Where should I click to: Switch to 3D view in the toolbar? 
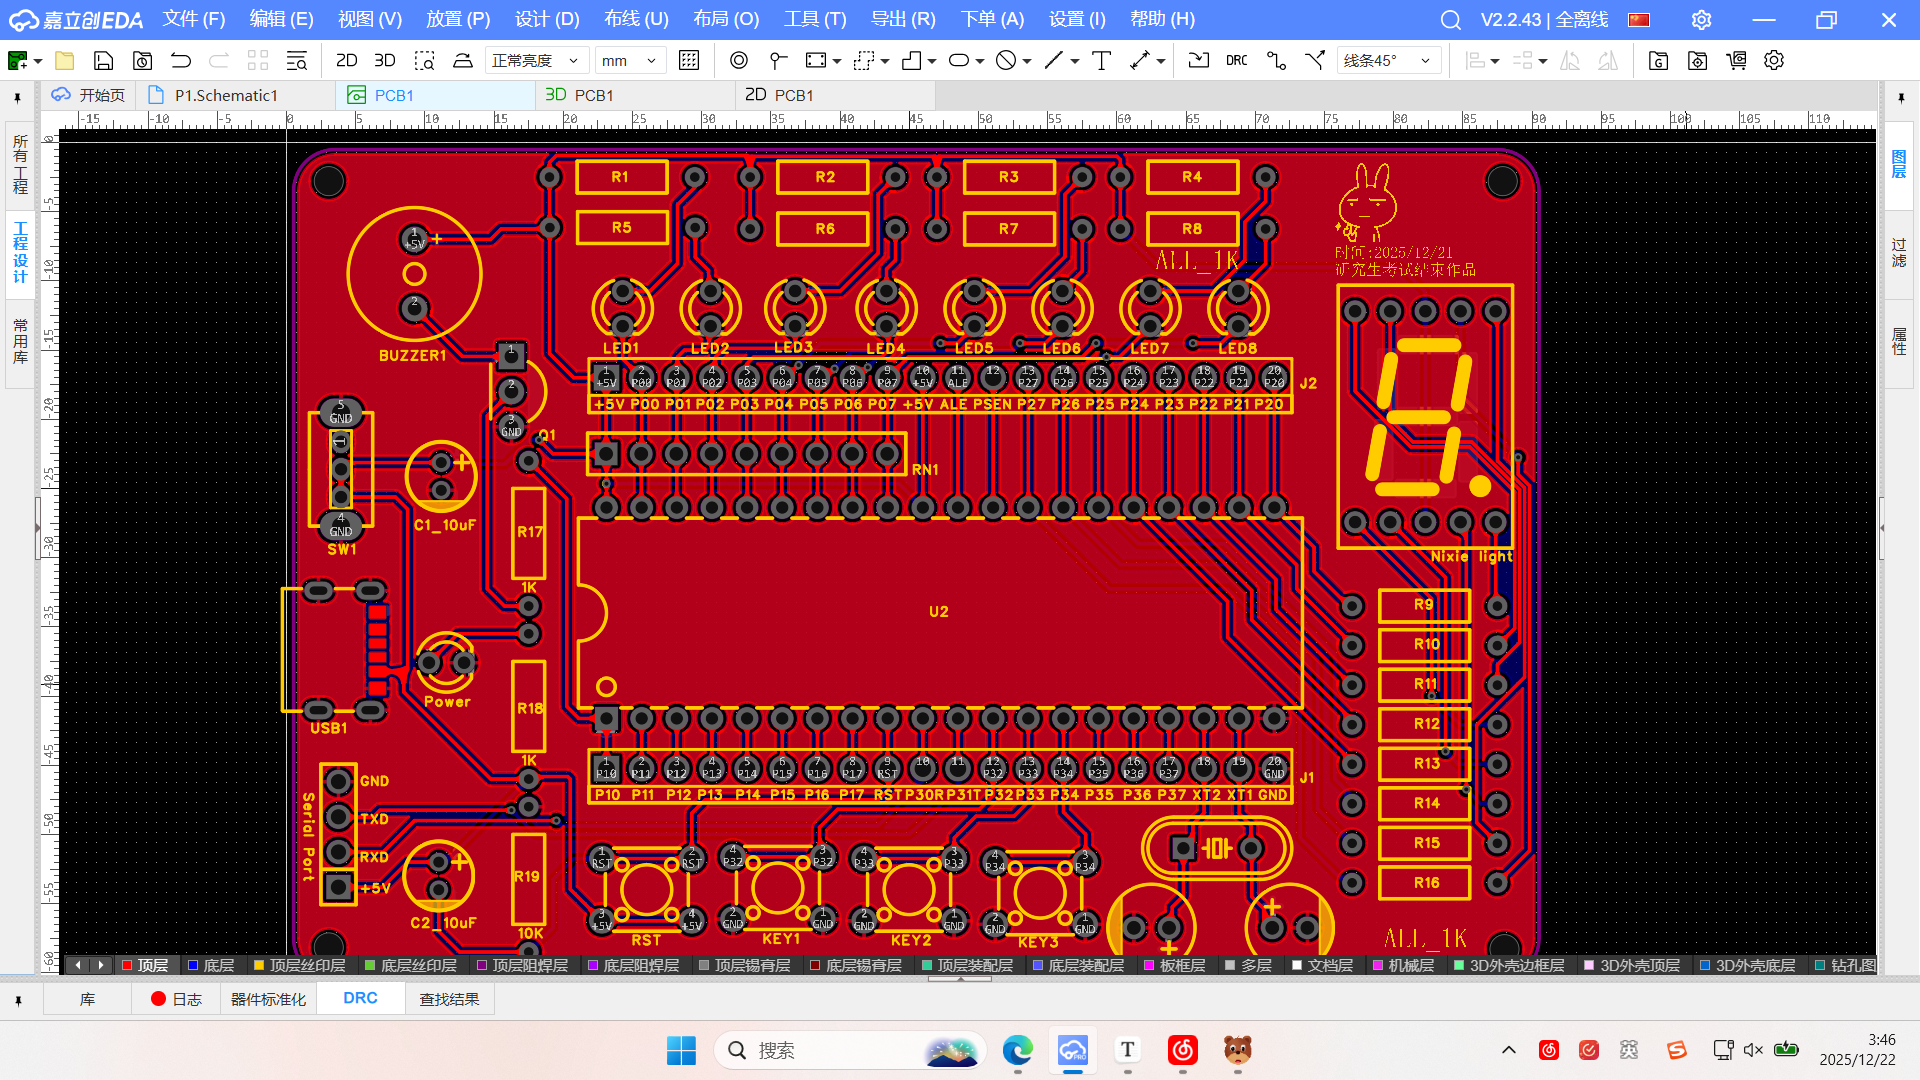point(384,60)
